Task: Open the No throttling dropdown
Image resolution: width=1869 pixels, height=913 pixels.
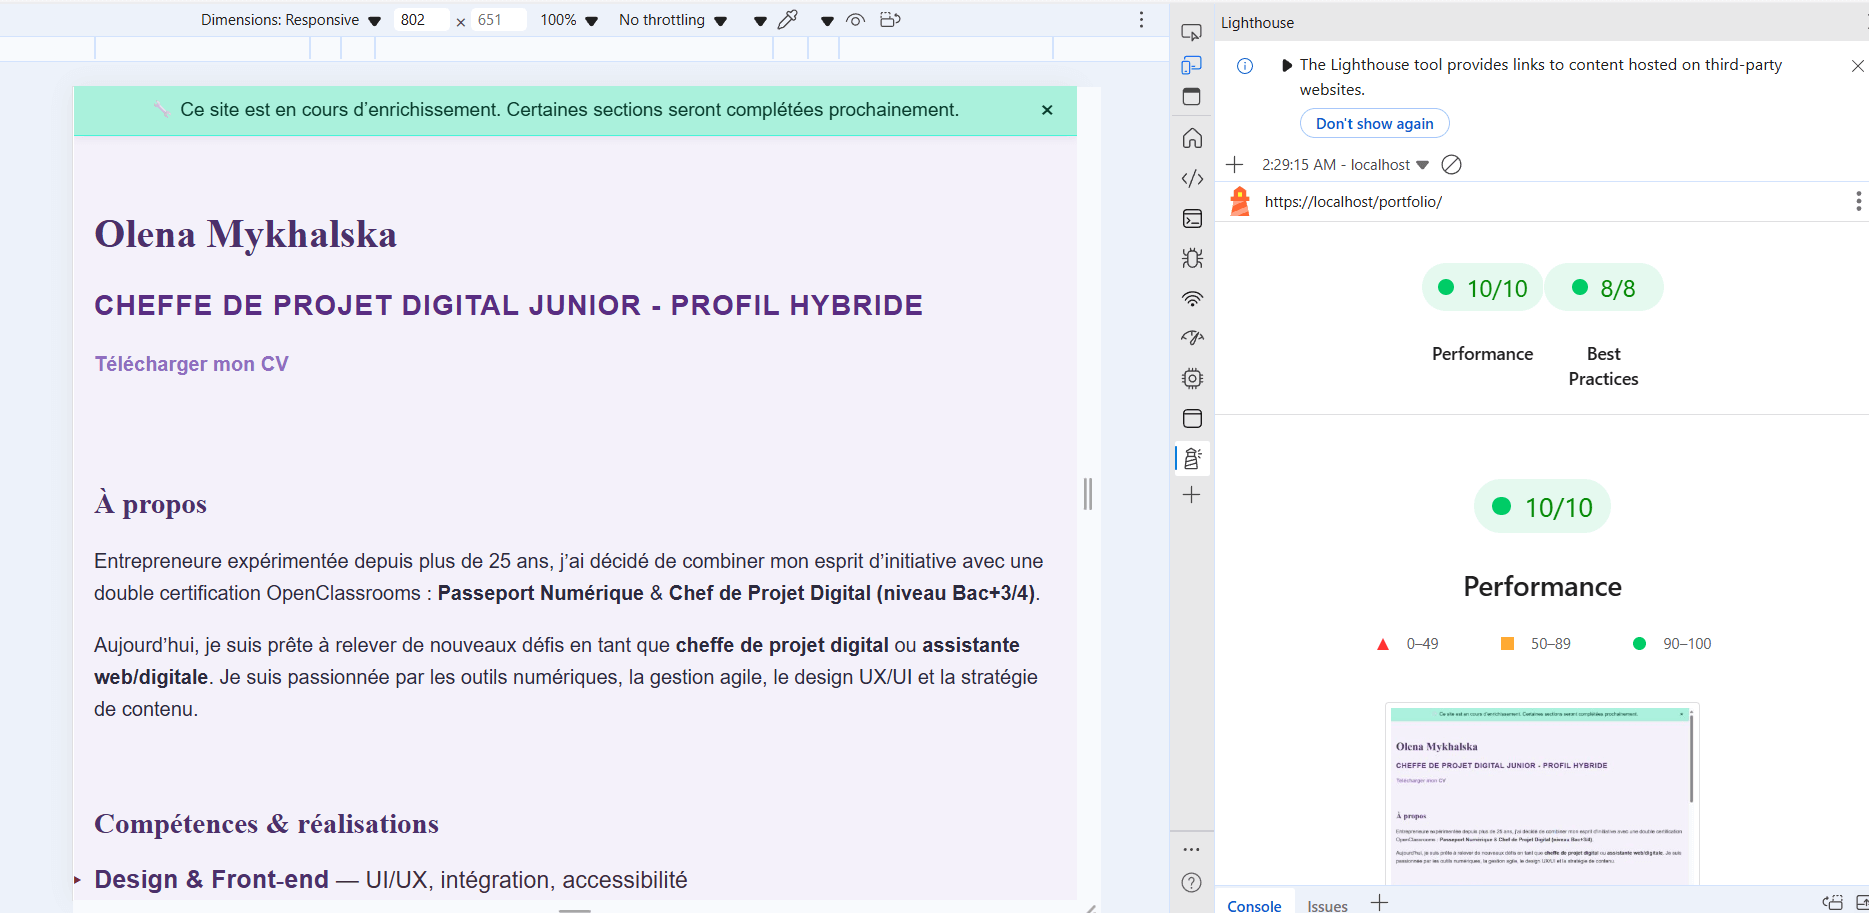Action: click(673, 20)
